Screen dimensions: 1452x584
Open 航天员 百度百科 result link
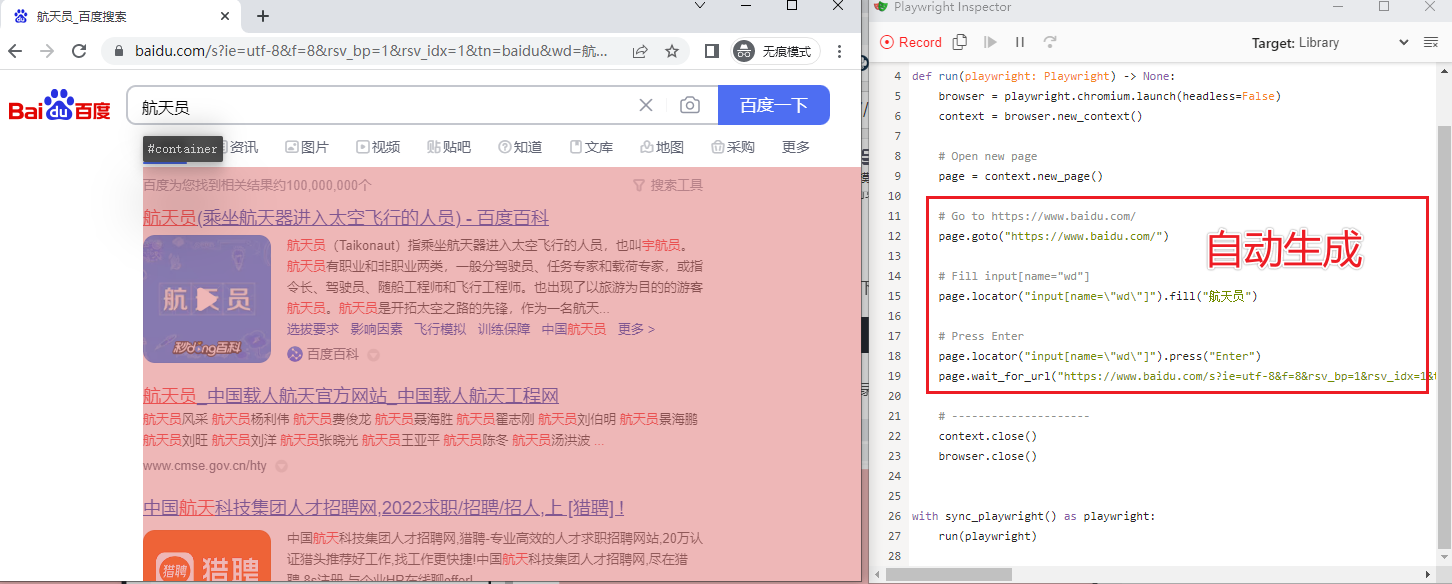pyautogui.click(x=346, y=218)
